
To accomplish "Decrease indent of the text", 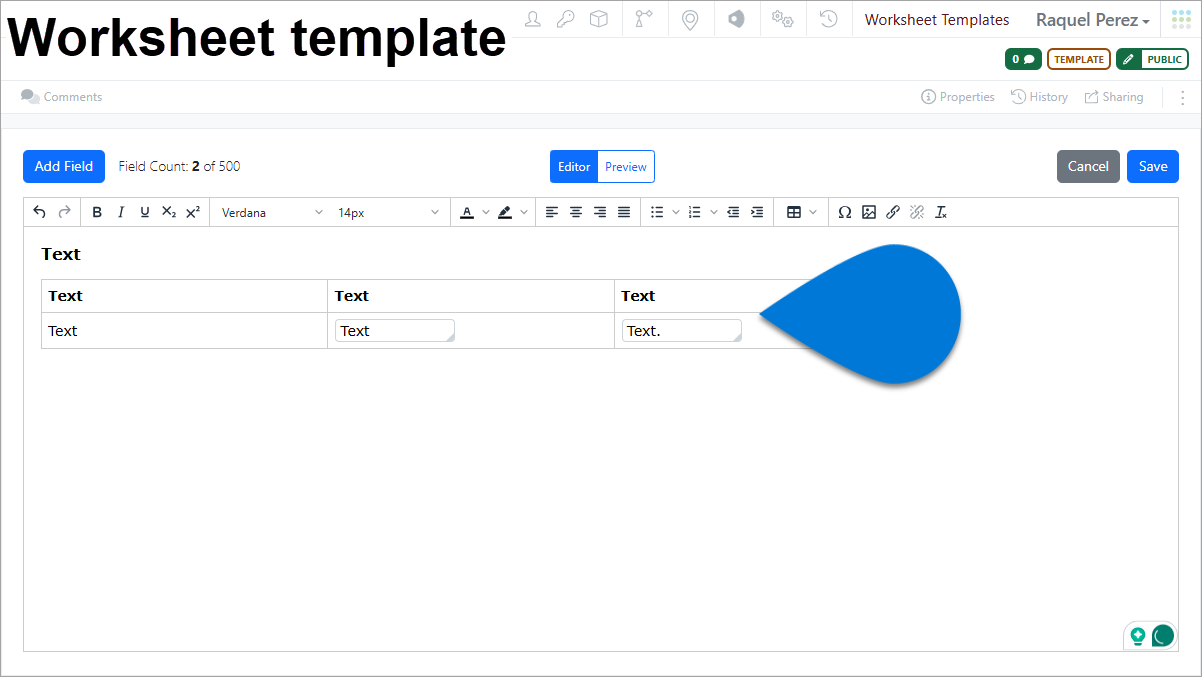I will [x=733, y=212].
